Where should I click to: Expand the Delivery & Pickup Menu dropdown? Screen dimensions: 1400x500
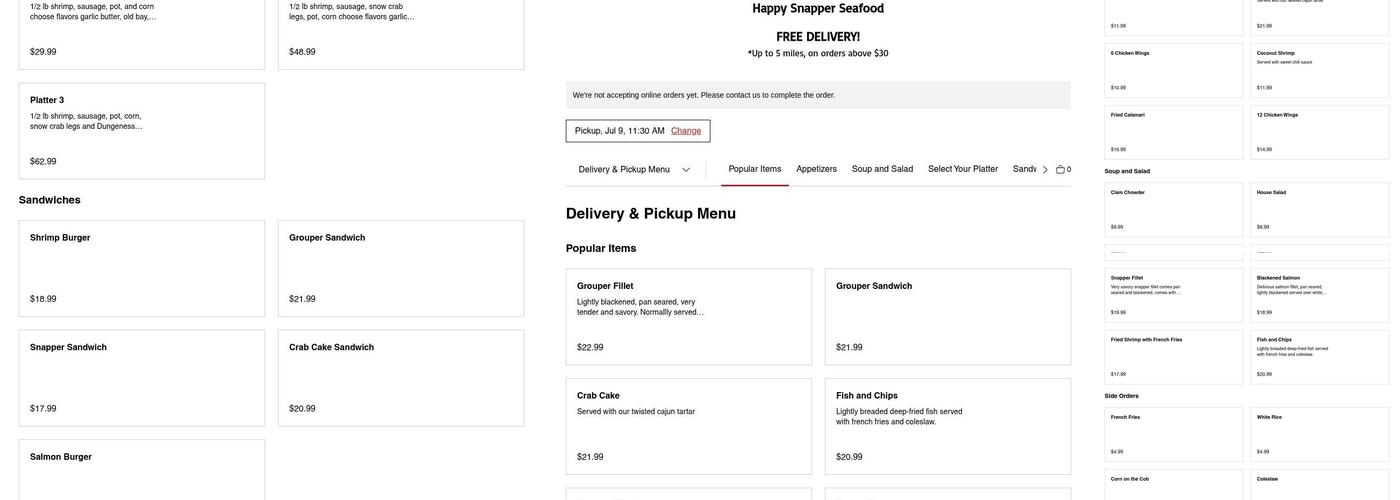click(634, 170)
